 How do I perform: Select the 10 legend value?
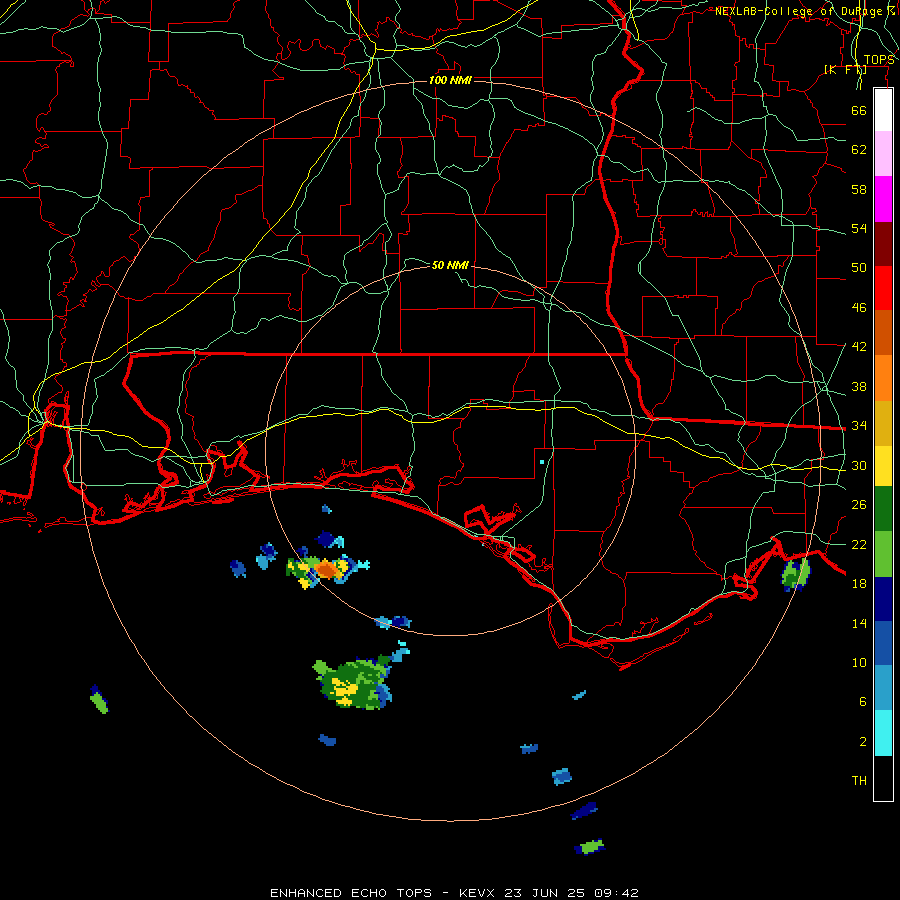859,662
